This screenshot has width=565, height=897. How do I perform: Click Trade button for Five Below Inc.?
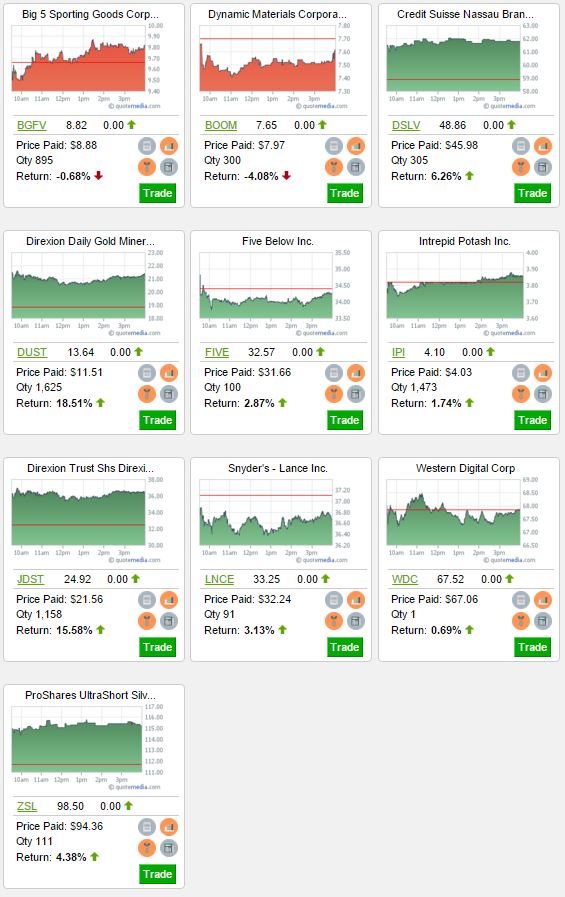(344, 420)
